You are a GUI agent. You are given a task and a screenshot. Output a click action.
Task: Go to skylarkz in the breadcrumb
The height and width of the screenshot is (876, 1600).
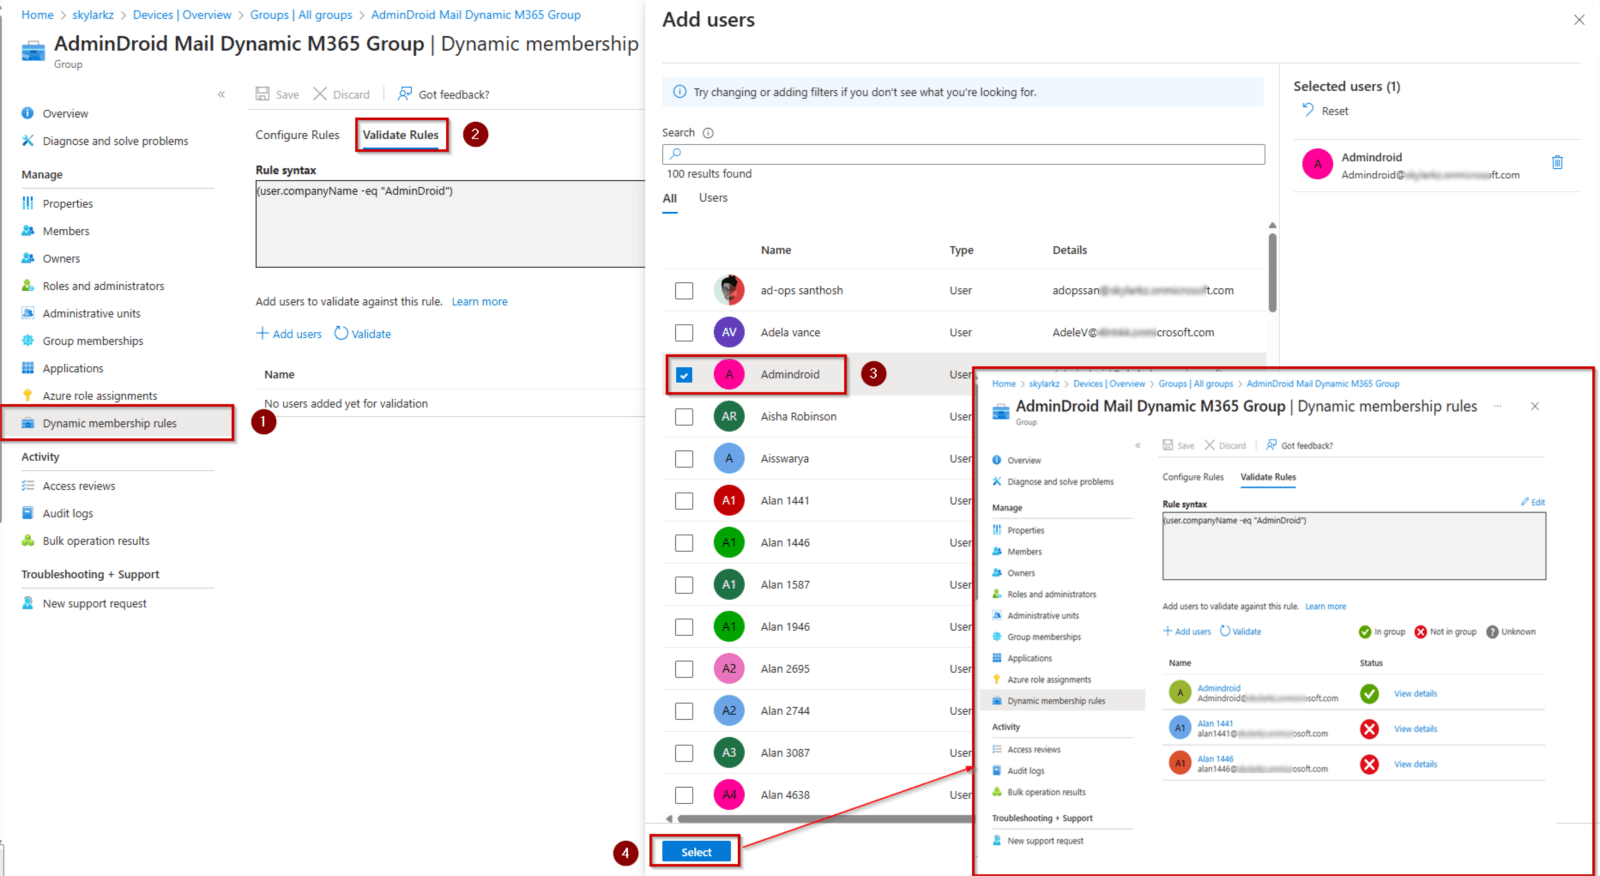coord(93,15)
